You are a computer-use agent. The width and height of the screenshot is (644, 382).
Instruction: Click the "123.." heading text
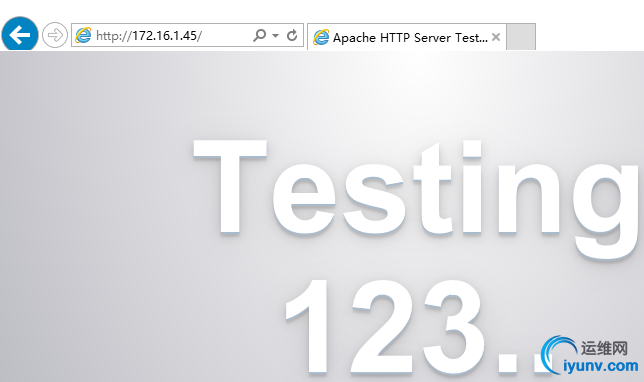(x=418, y=327)
